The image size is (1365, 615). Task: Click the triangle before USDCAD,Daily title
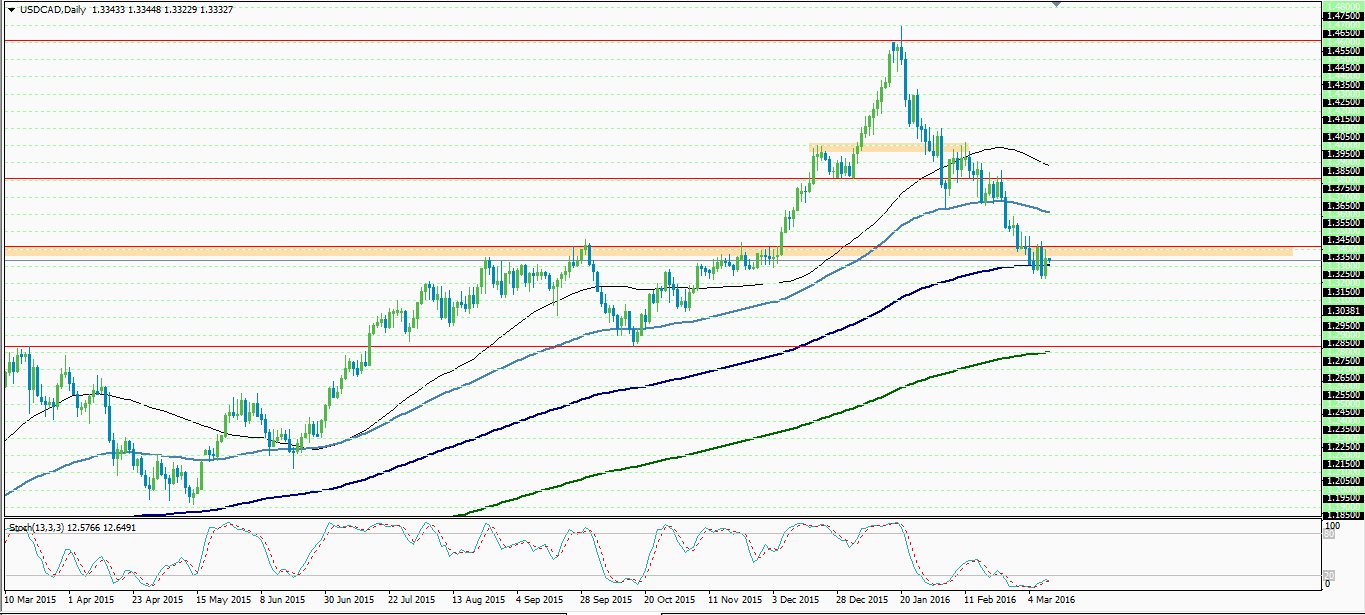coord(11,8)
